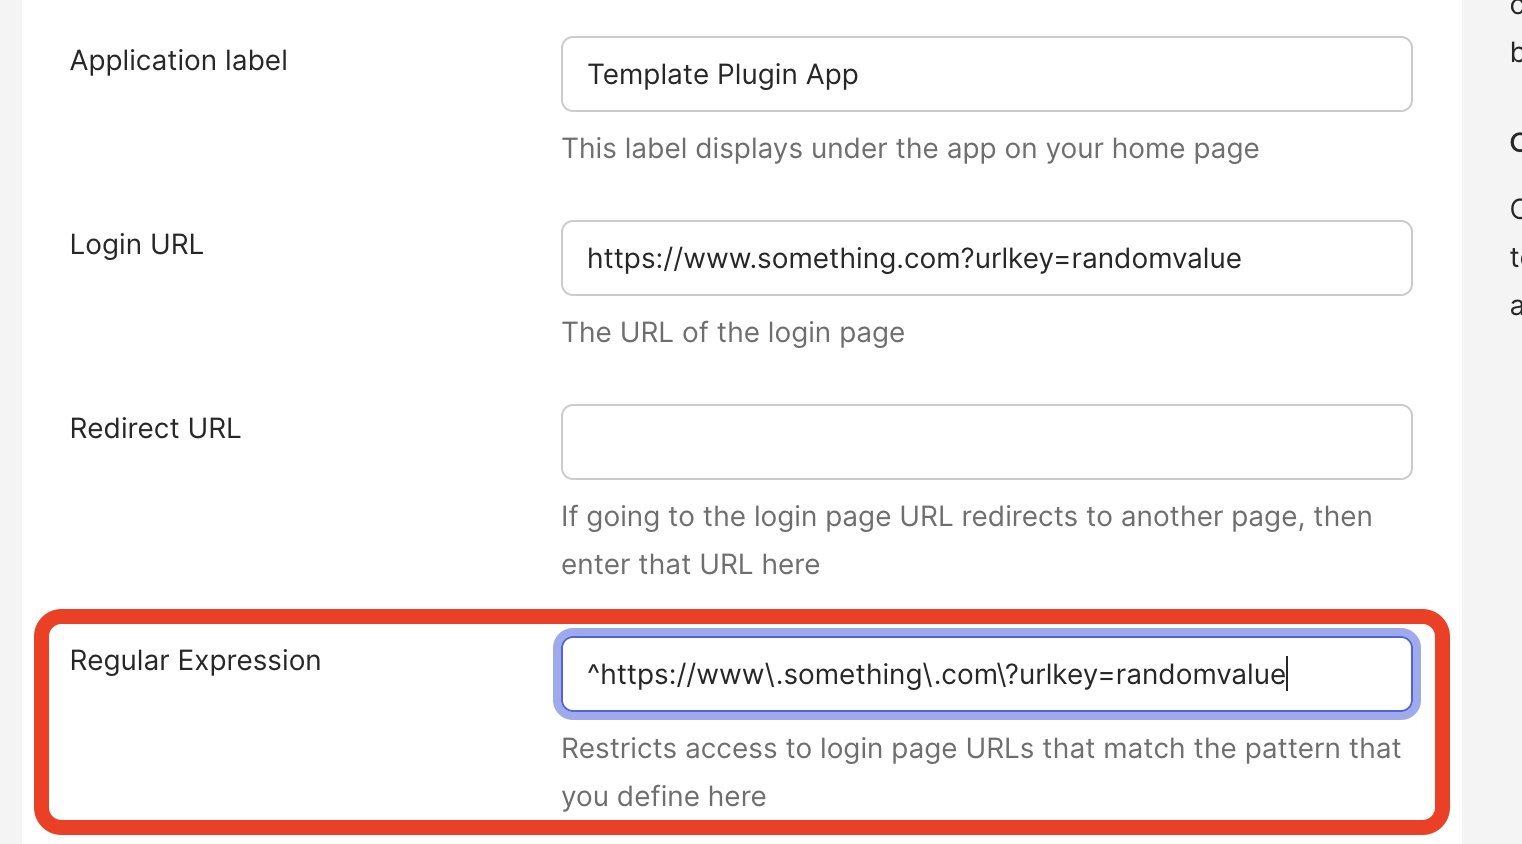Click the "This label displays under the app" hint
1522x844 pixels.
click(909, 149)
